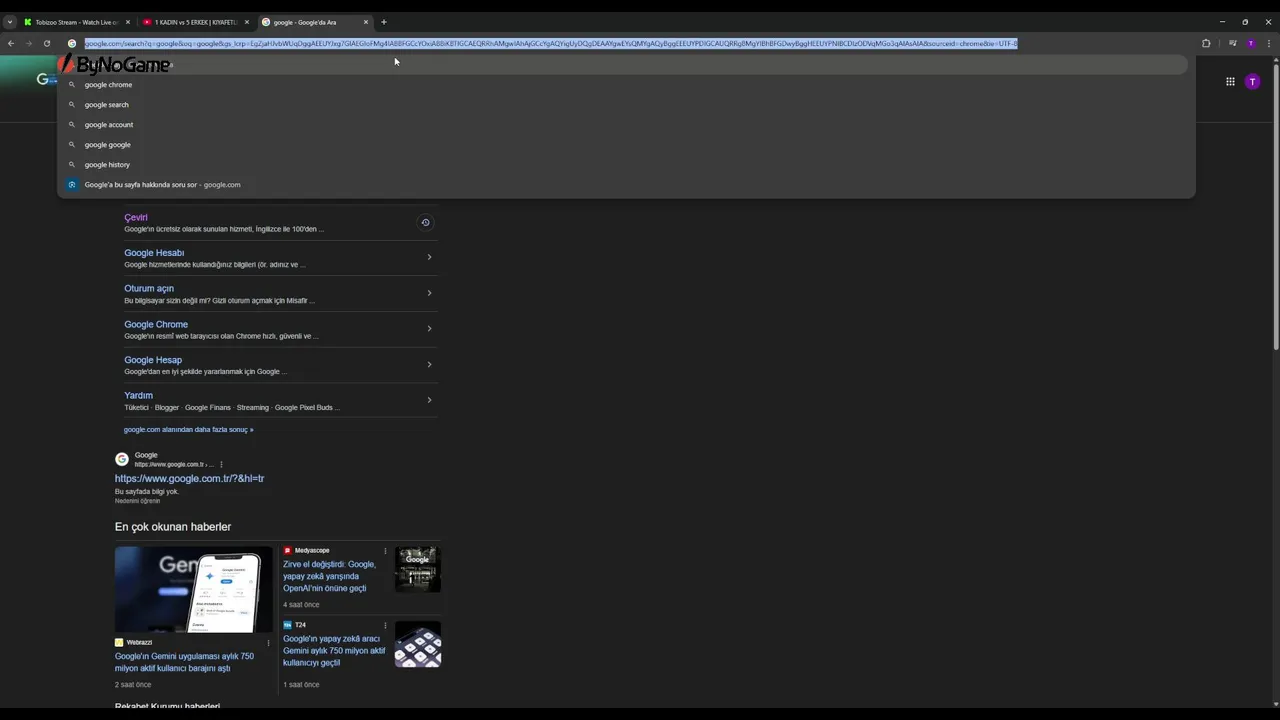Open T24 Gemini 750 milyon headline
The height and width of the screenshot is (720, 1280).
point(334,651)
